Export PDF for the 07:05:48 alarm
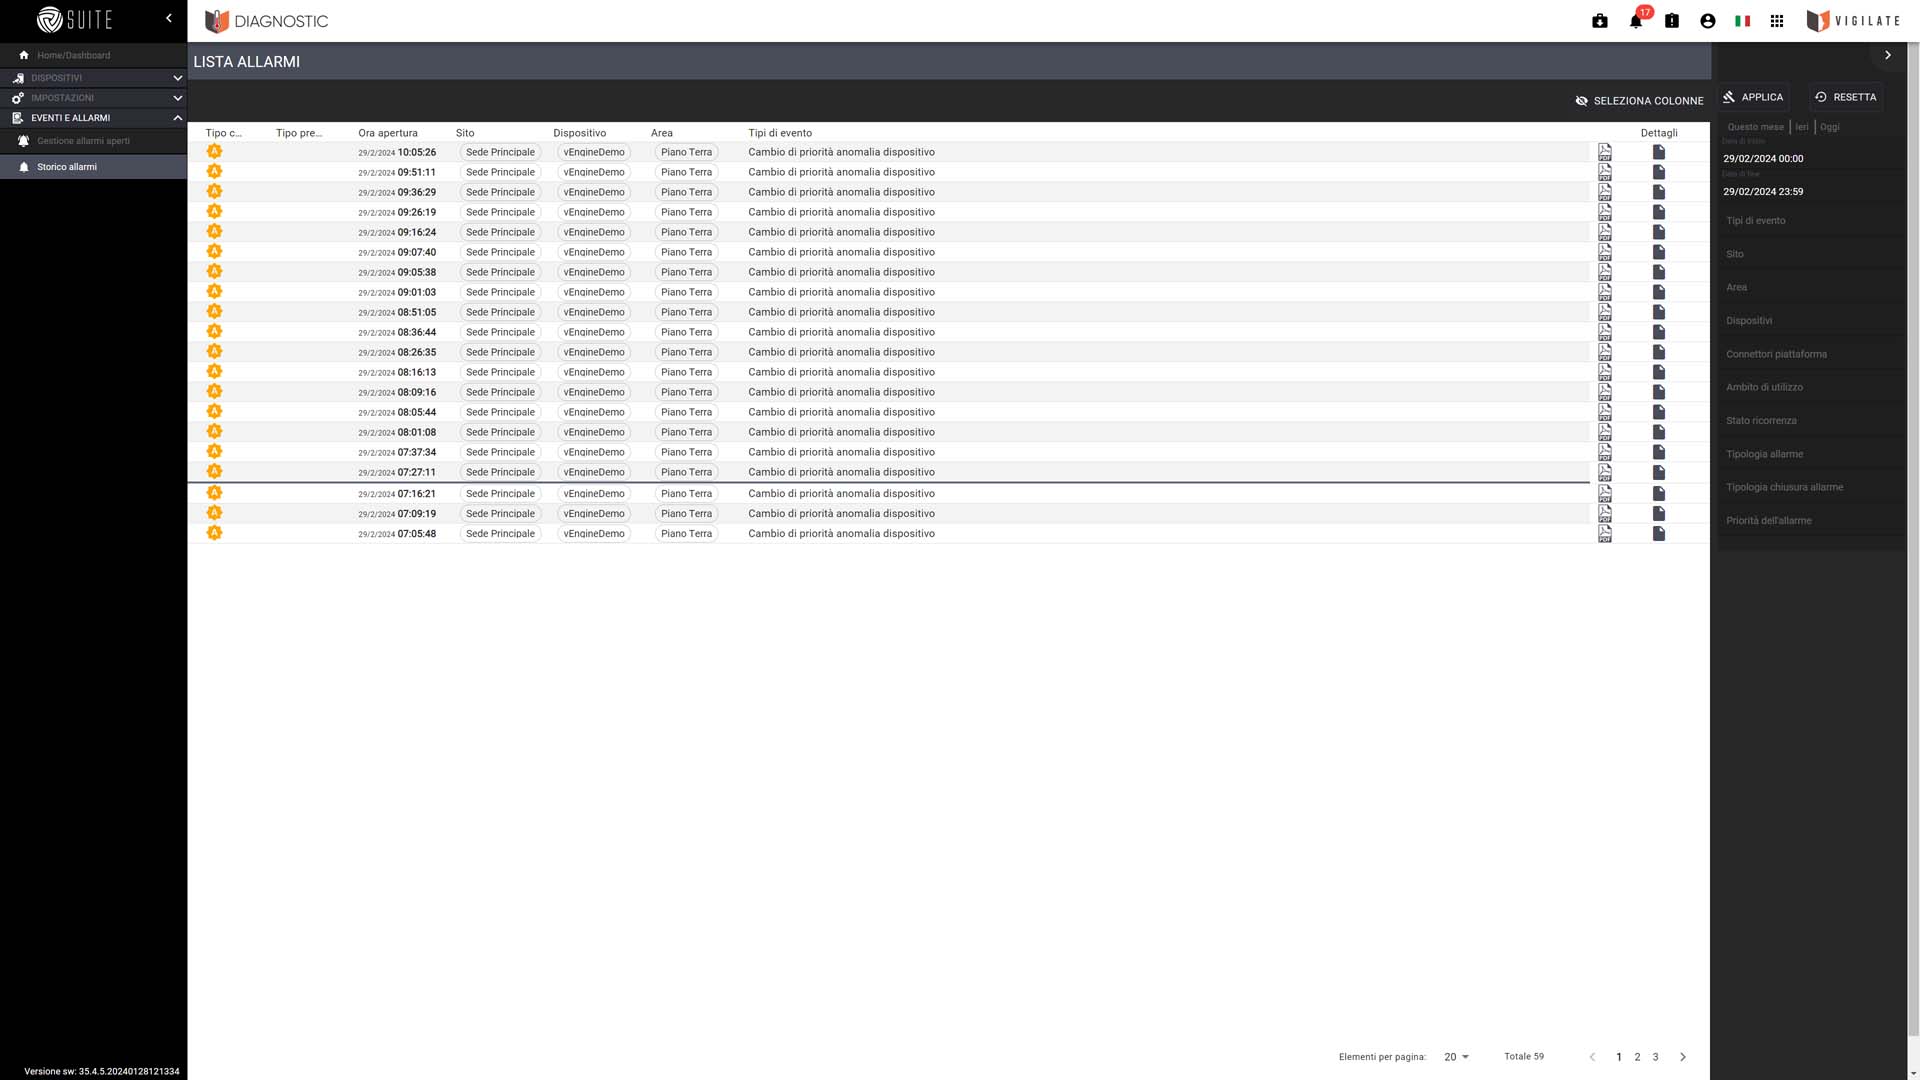The height and width of the screenshot is (1080, 1920). 1605,534
